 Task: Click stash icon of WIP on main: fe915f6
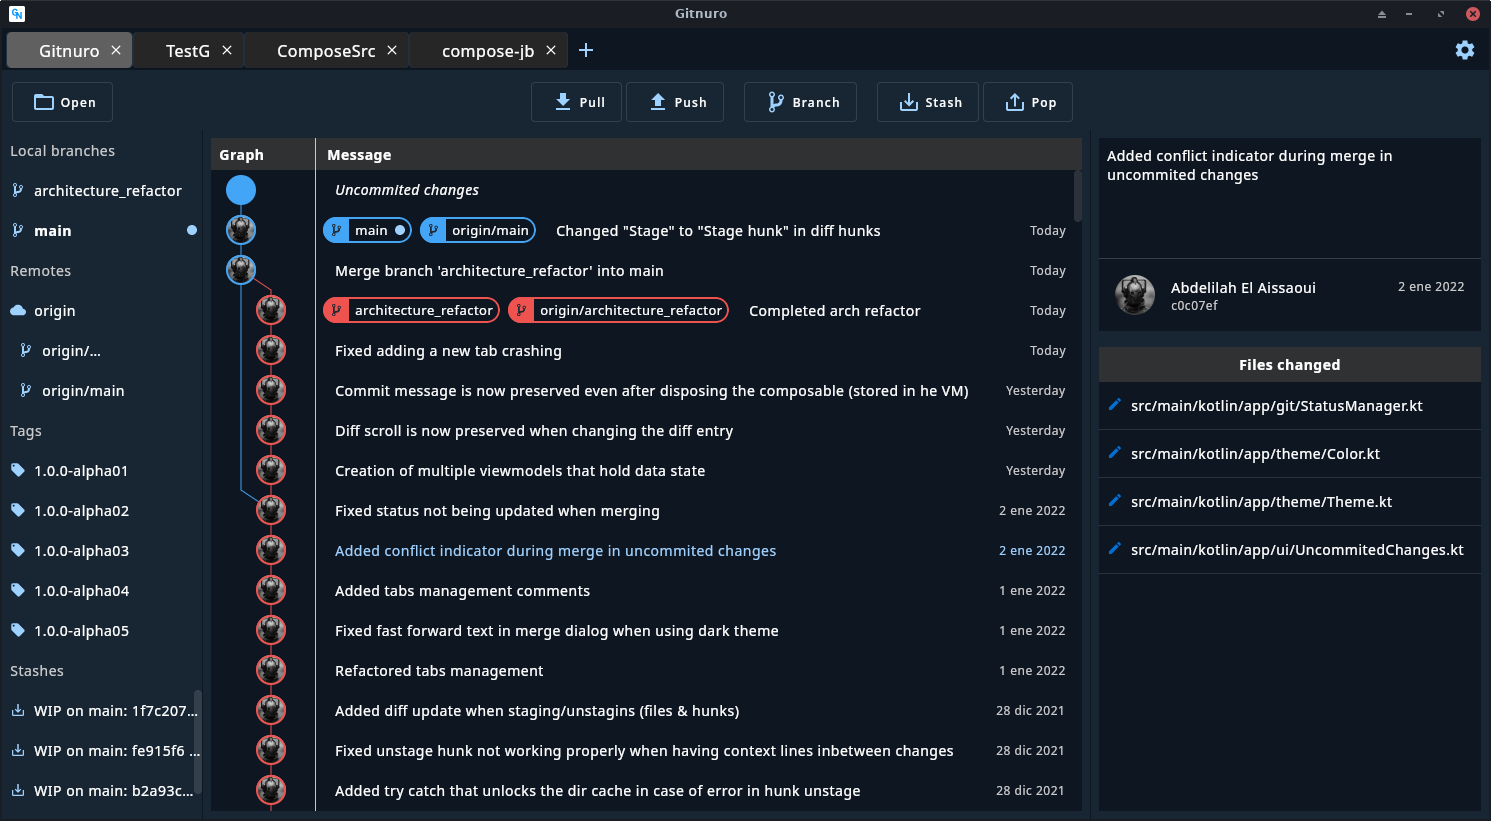[x=18, y=751]
